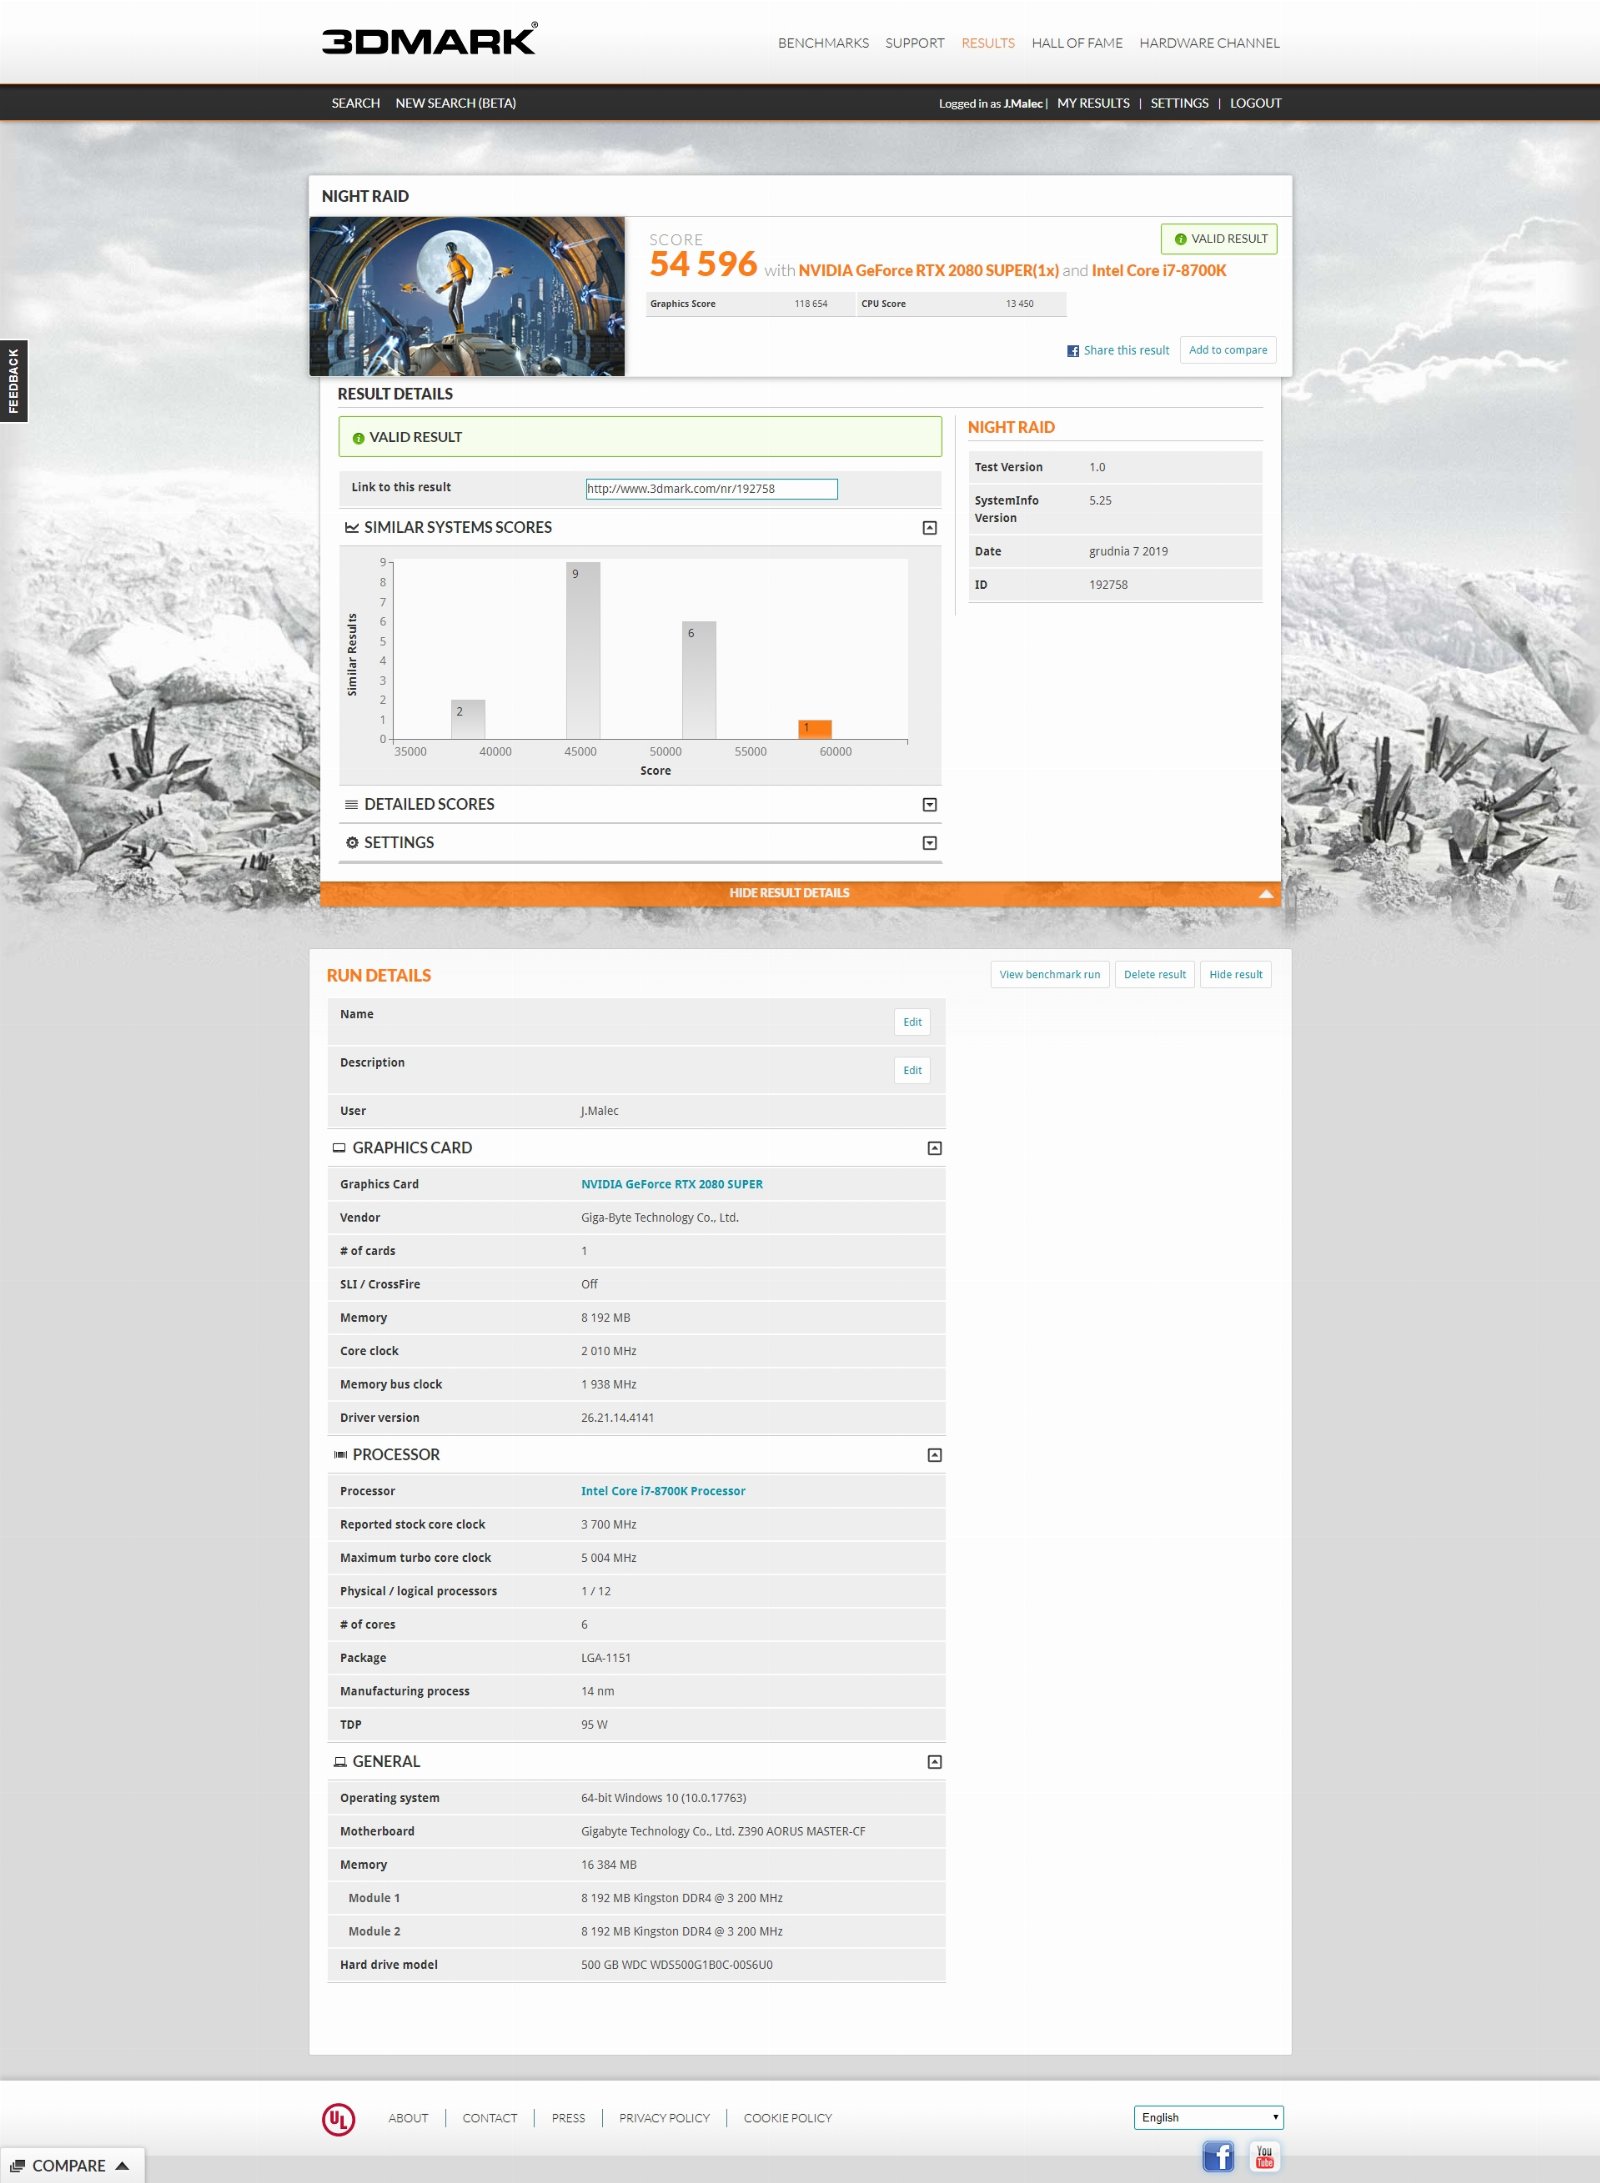Screen dimensions: 1600x2183
Task: Click the driver version 26.21.14.4141
Action: tap(617, 1418)
